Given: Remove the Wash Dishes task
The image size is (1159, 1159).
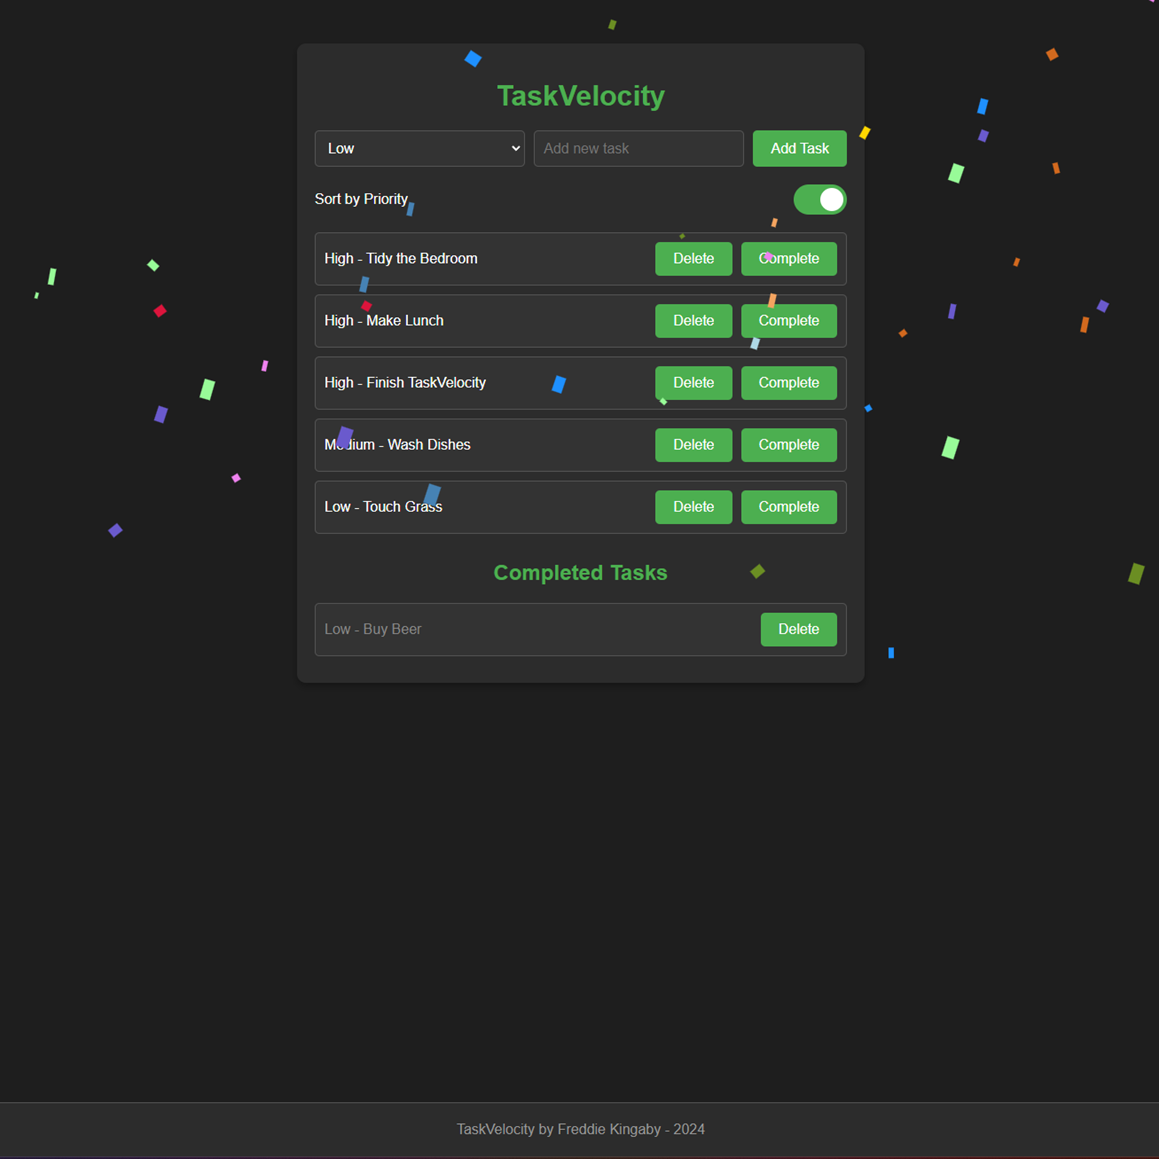Looking at the screenshot, I should coord(693,445).
